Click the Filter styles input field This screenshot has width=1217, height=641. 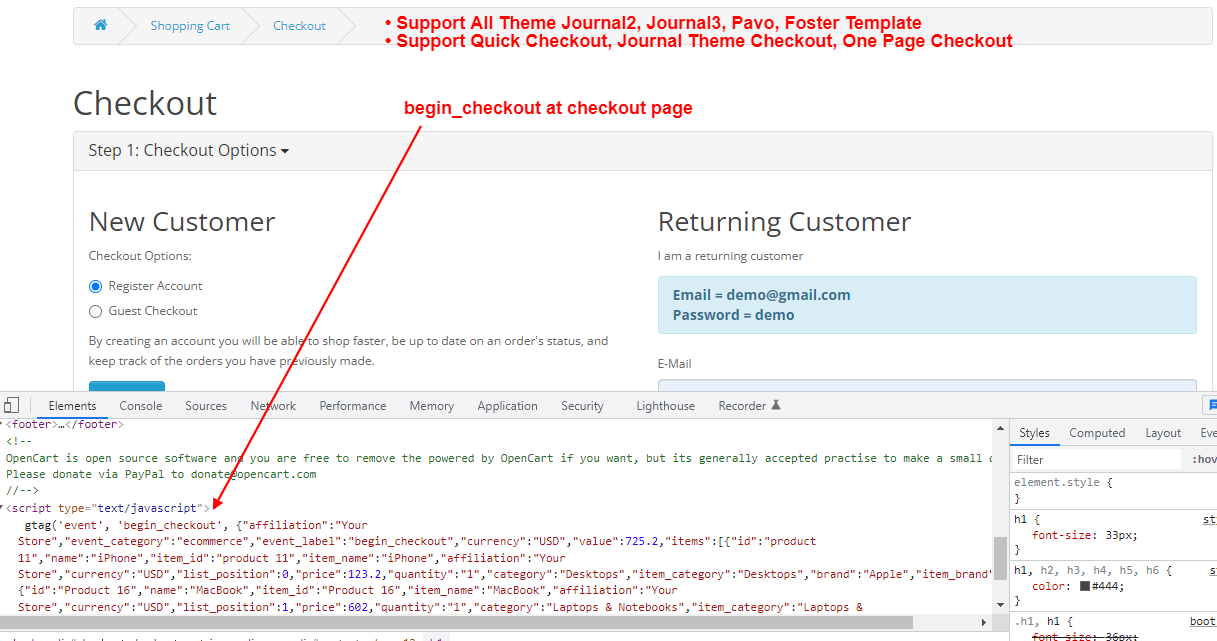(x=1095, y=460)
